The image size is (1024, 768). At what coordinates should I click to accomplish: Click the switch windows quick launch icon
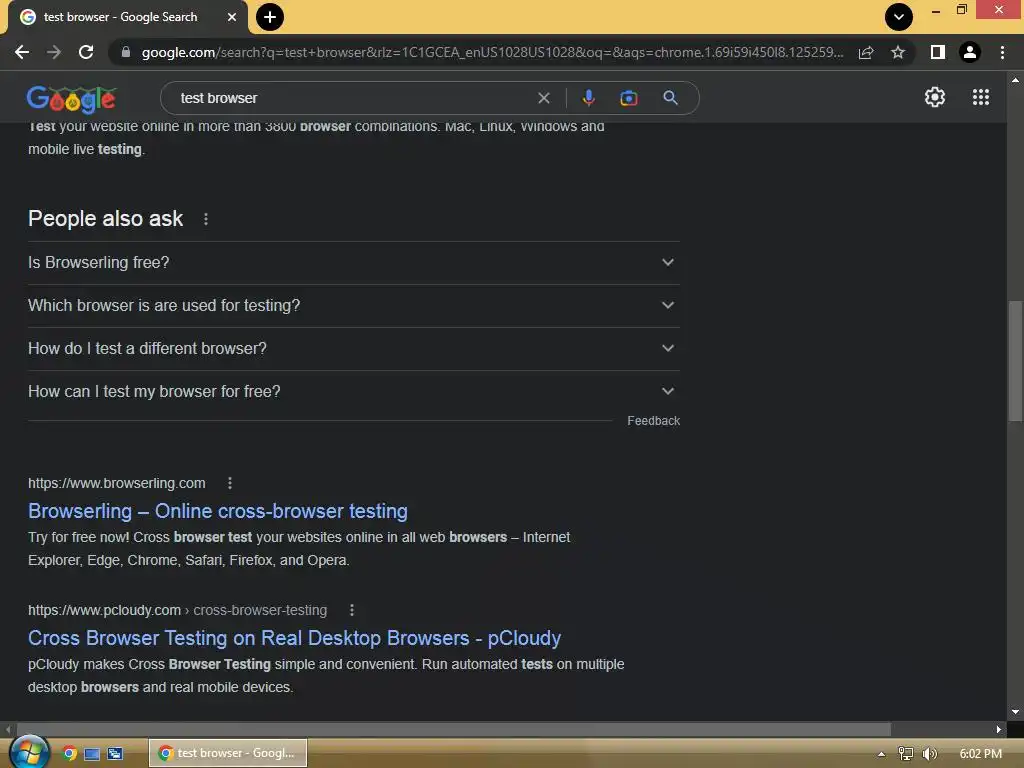(x=115, y=754)
